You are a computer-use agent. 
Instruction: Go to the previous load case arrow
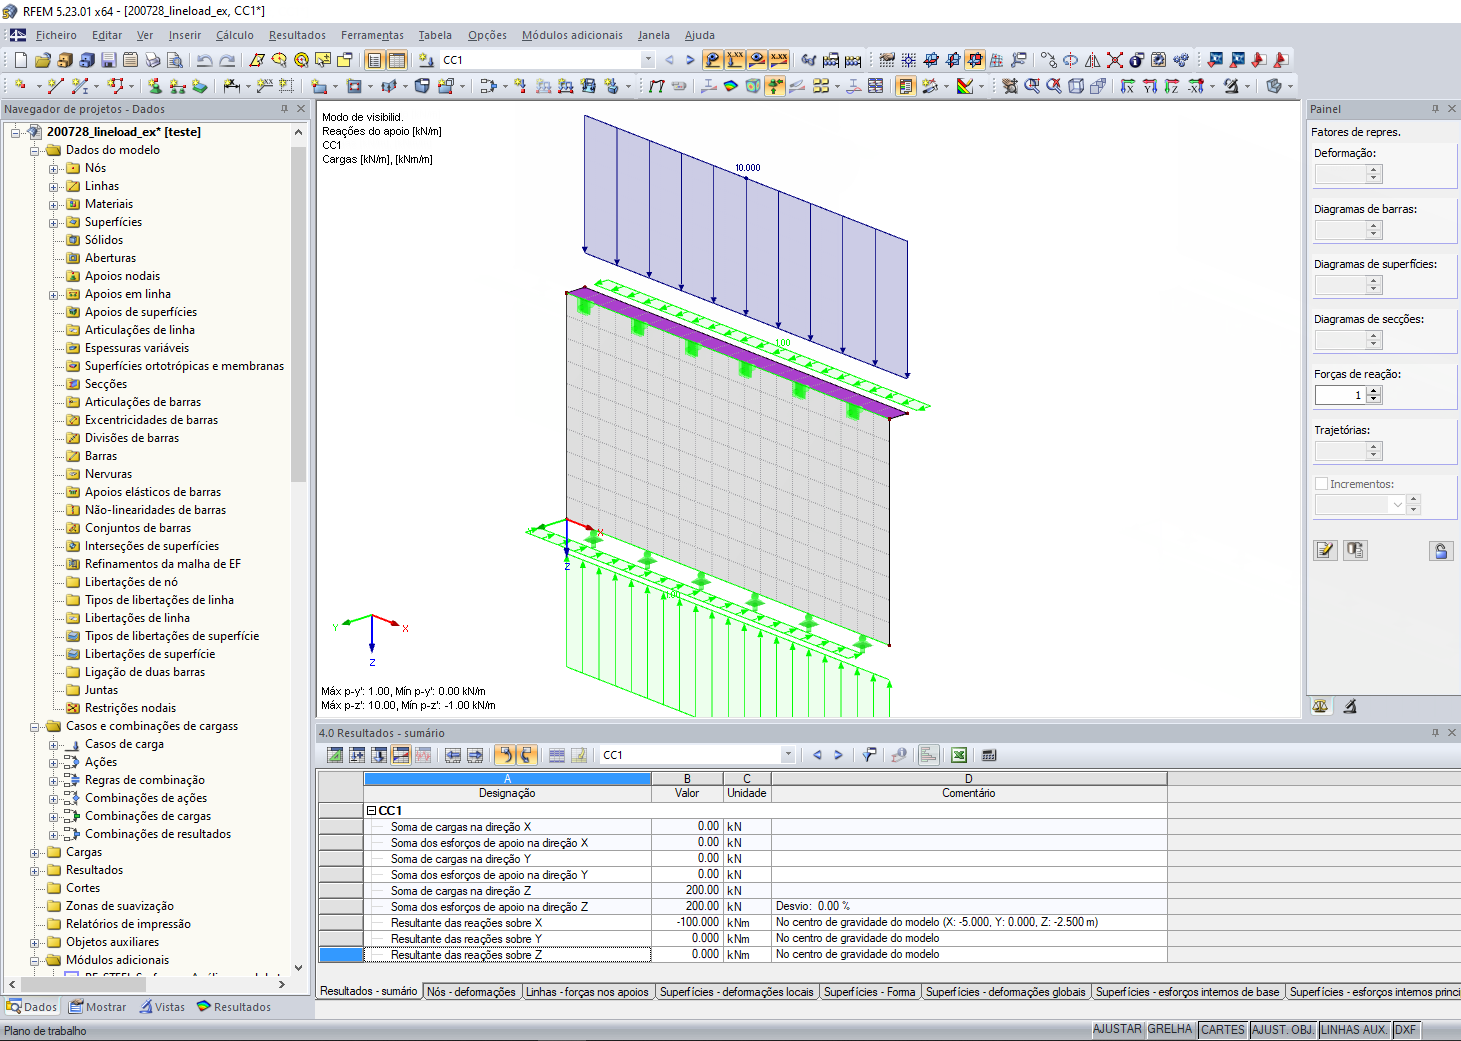pyautogui.click(x=669, y=60)
